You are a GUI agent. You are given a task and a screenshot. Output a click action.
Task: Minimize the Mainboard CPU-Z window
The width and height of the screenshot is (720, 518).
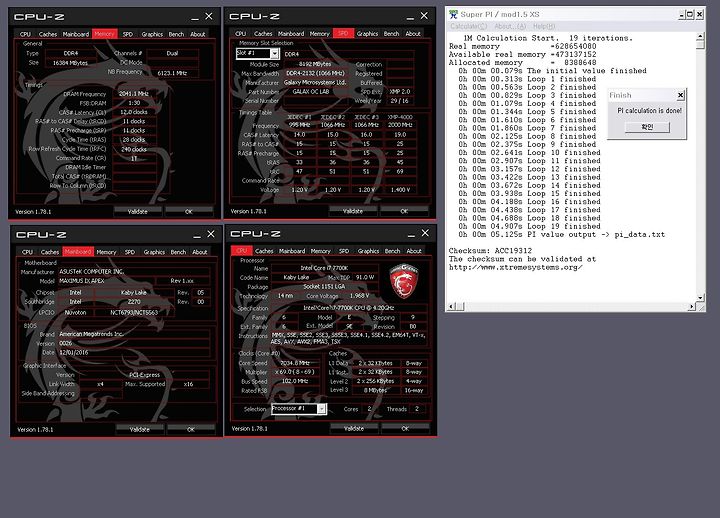[197, 235]
